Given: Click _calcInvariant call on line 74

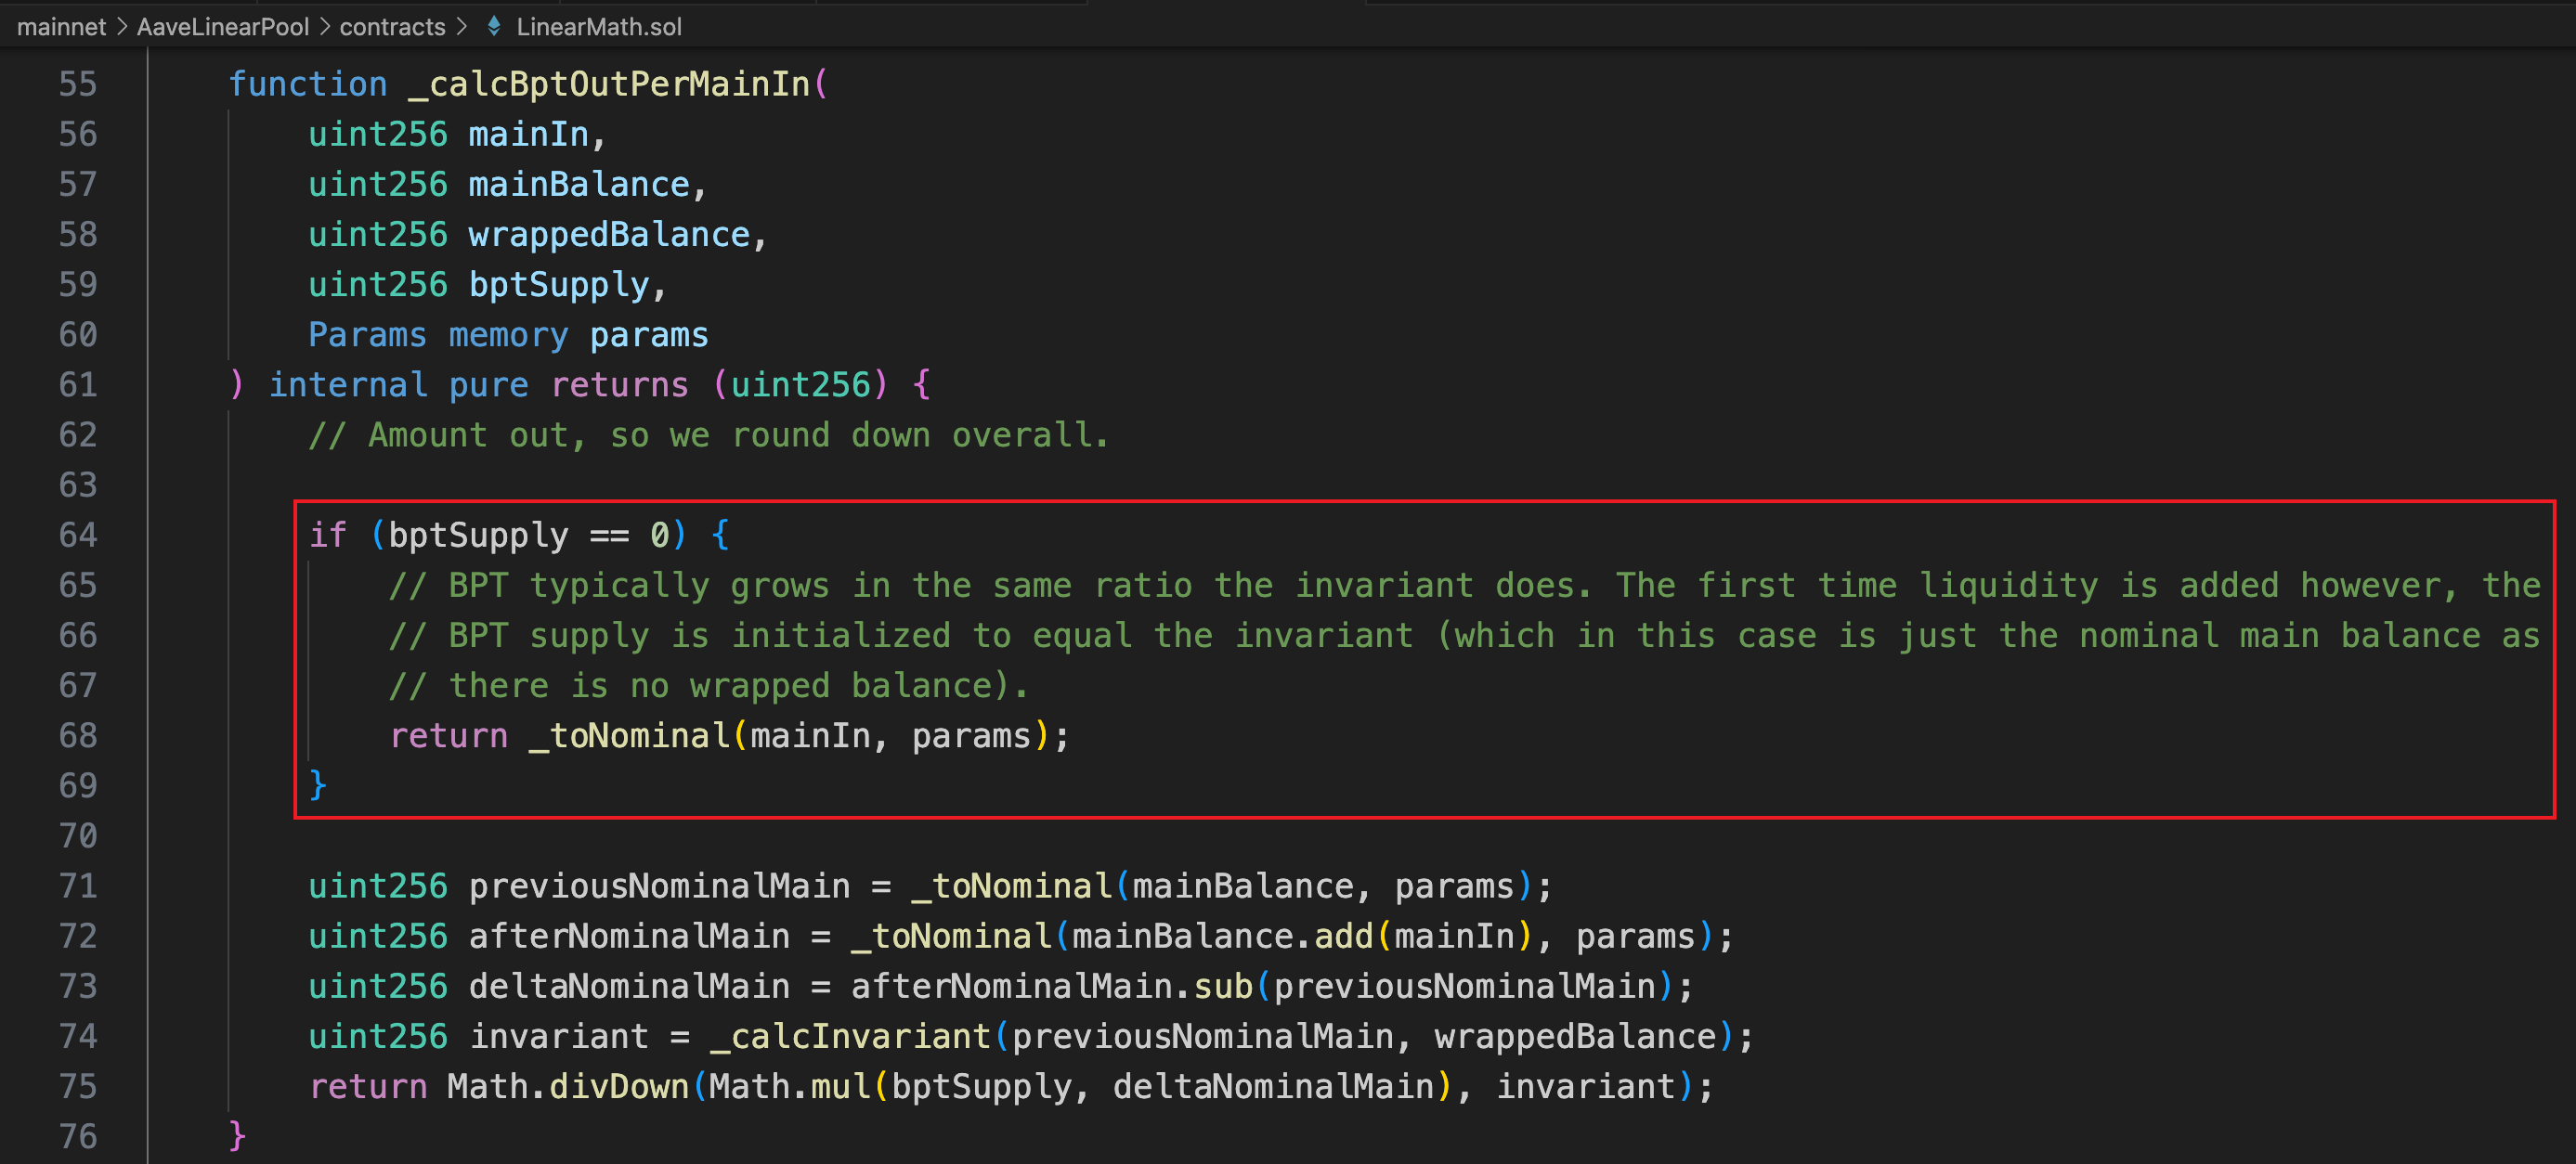Looking at the screenshot, I should tap(850, 1036).
